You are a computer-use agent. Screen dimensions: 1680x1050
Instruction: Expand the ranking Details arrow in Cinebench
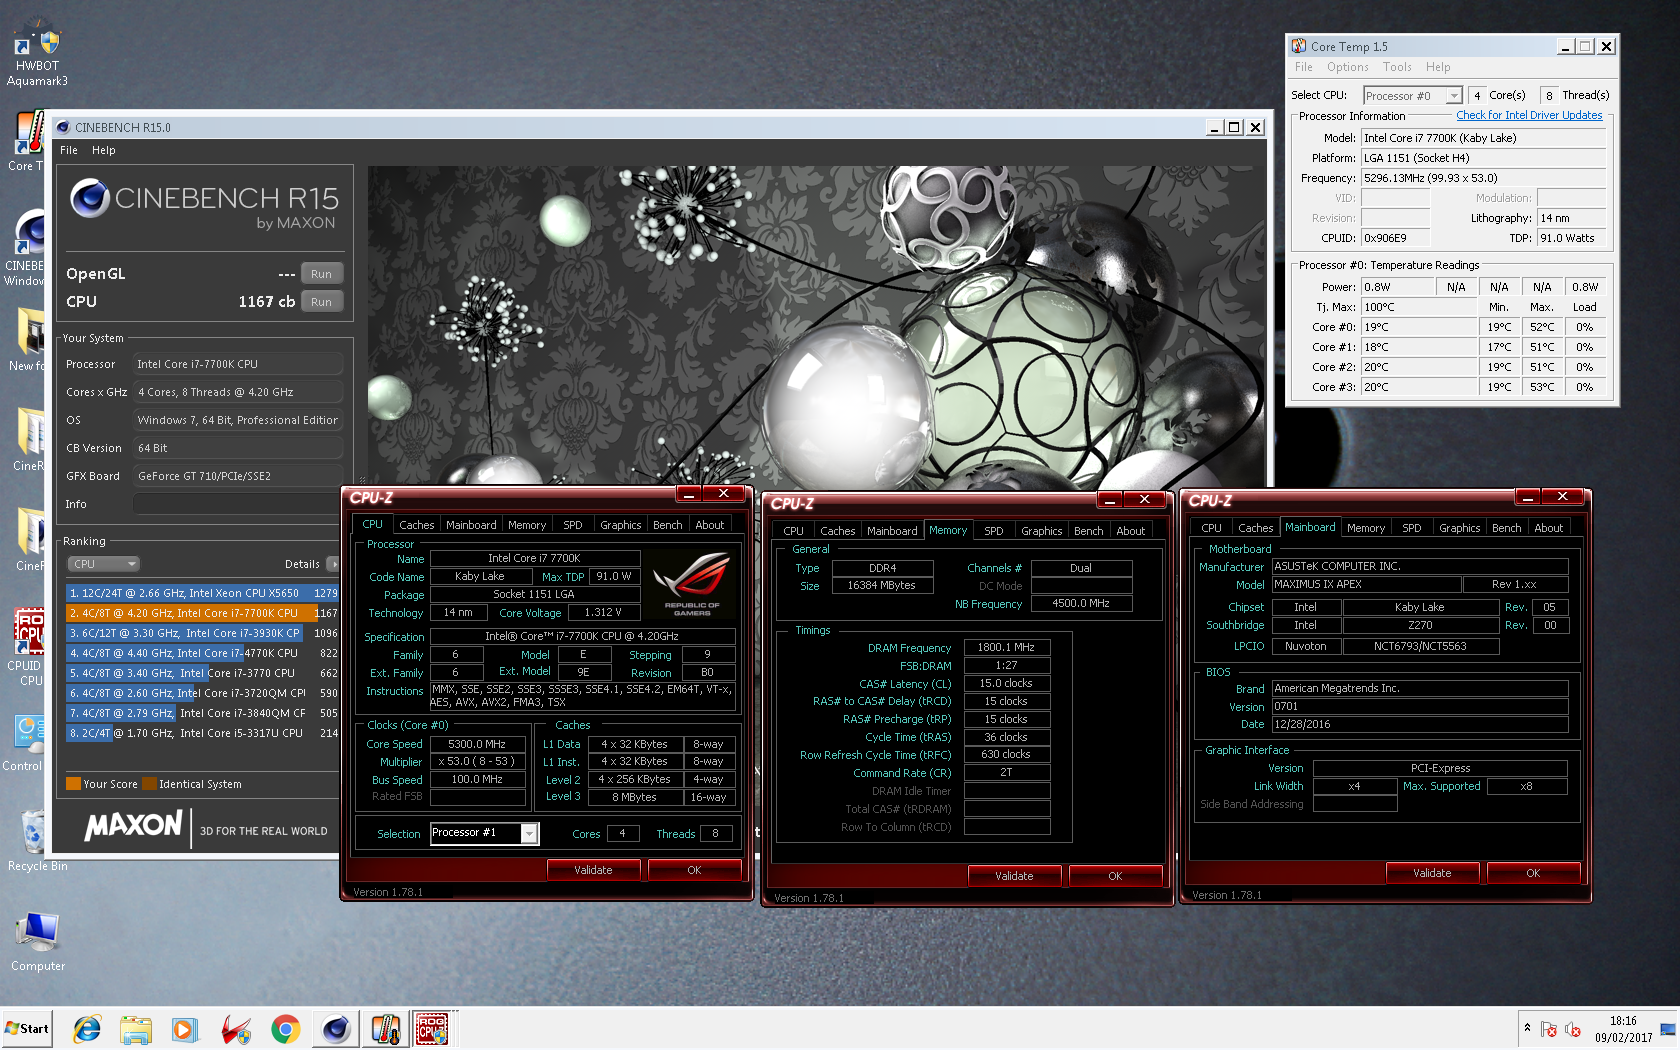333,564
